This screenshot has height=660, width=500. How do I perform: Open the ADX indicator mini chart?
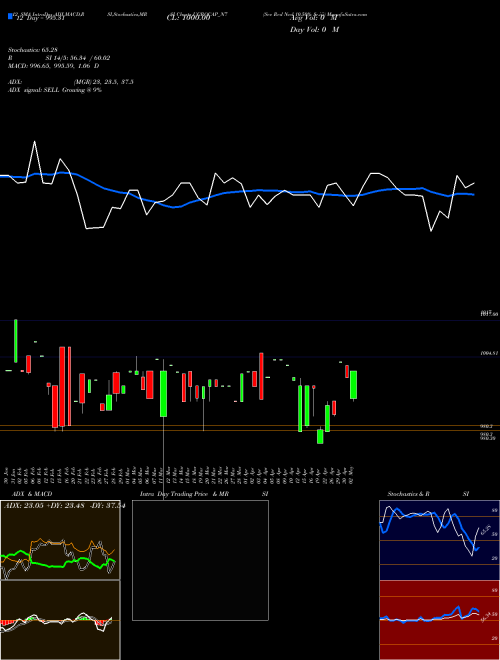point(60,540)
